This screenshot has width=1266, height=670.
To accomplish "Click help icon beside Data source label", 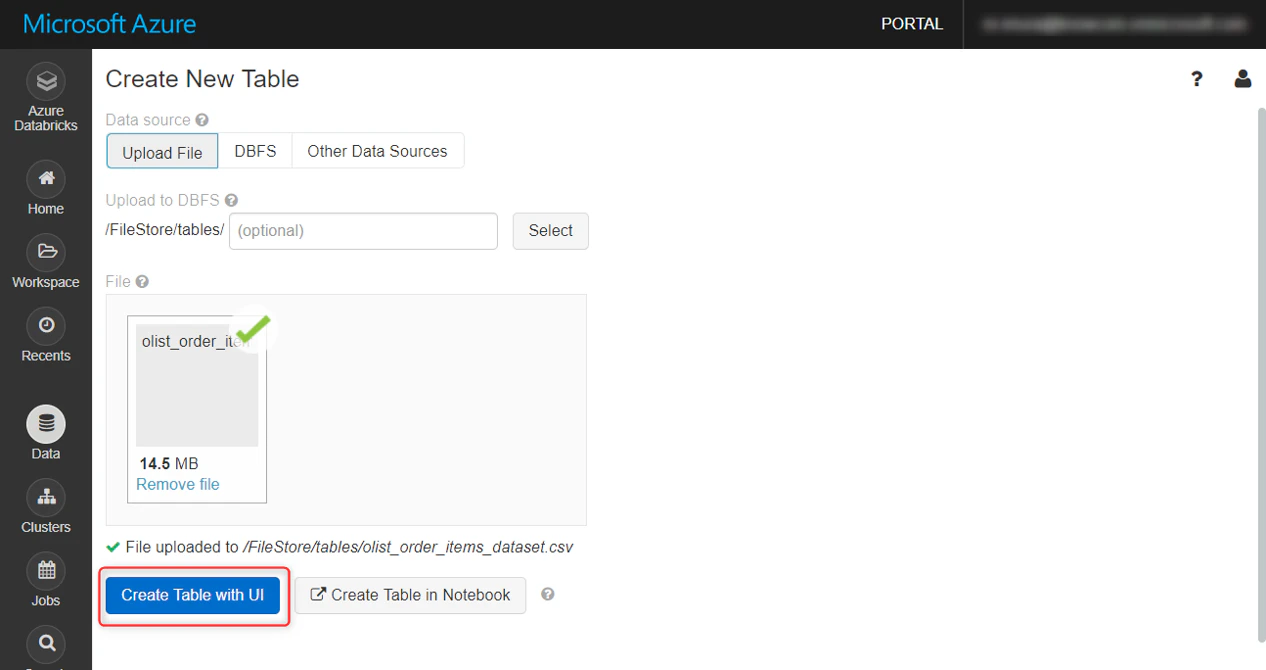I will pyautogui.click(x=202, y=120).
